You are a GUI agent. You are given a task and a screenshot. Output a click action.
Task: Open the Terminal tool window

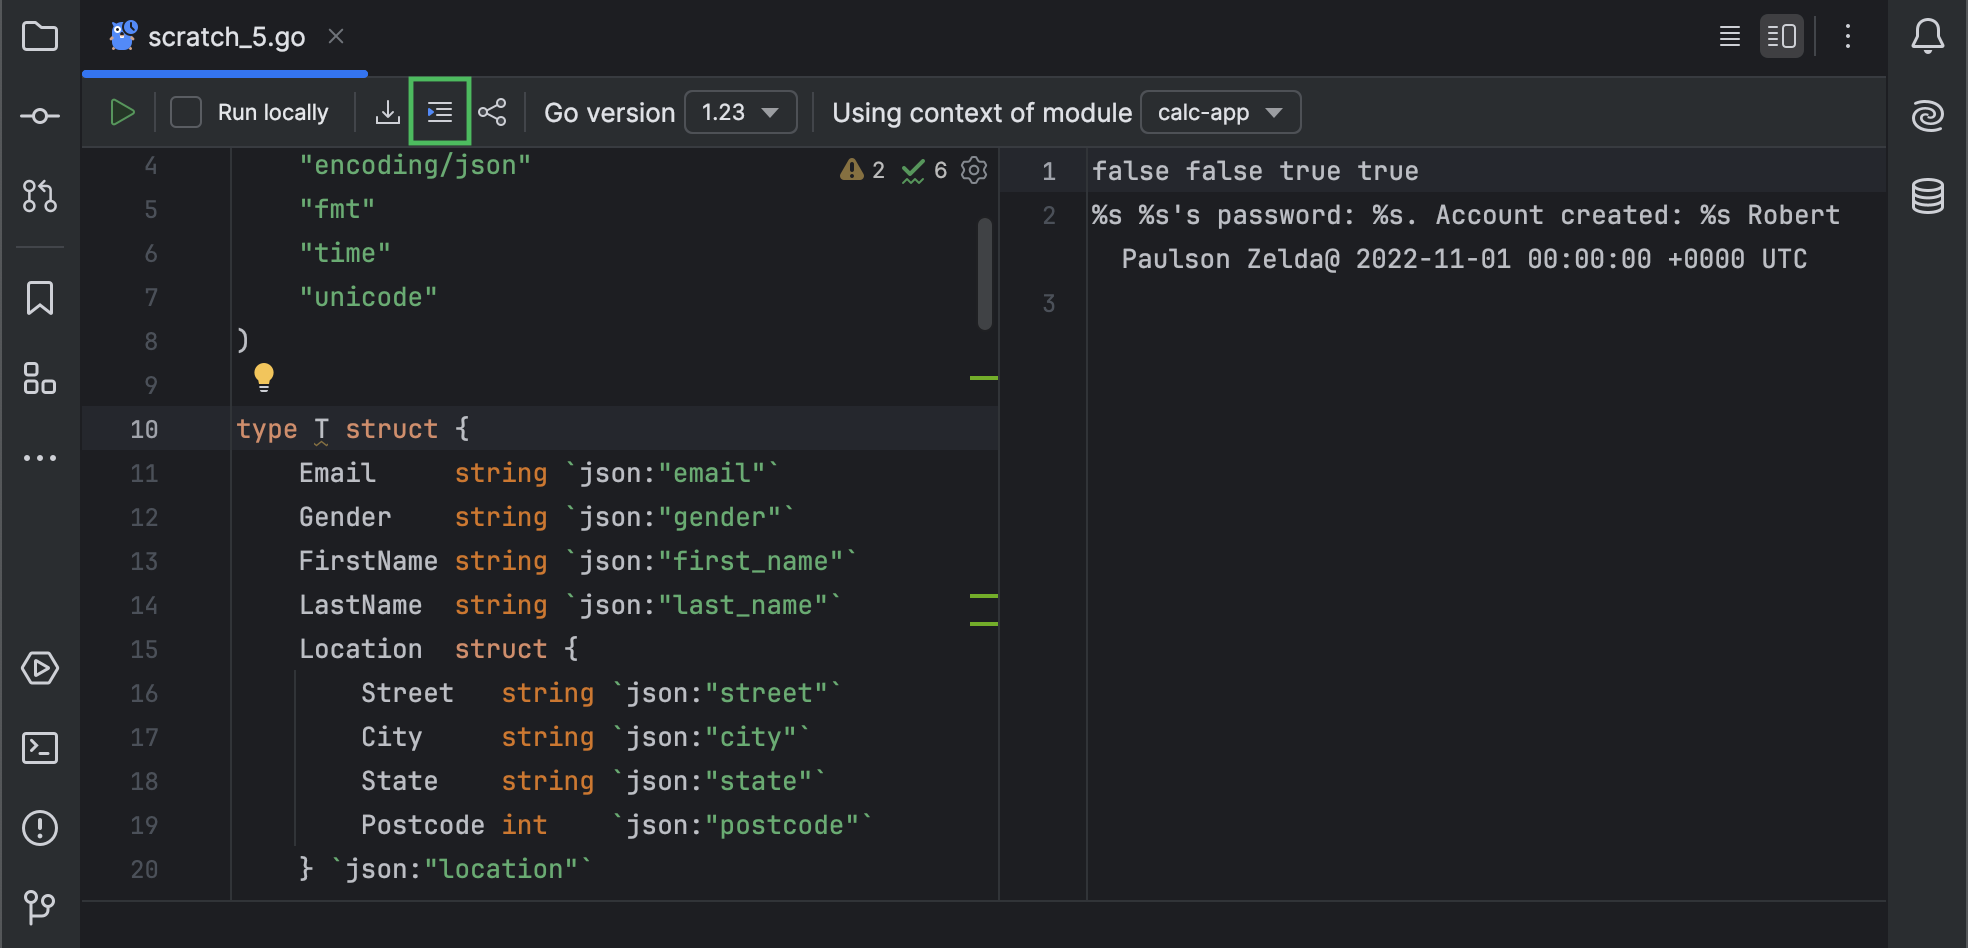pos(39,747)
